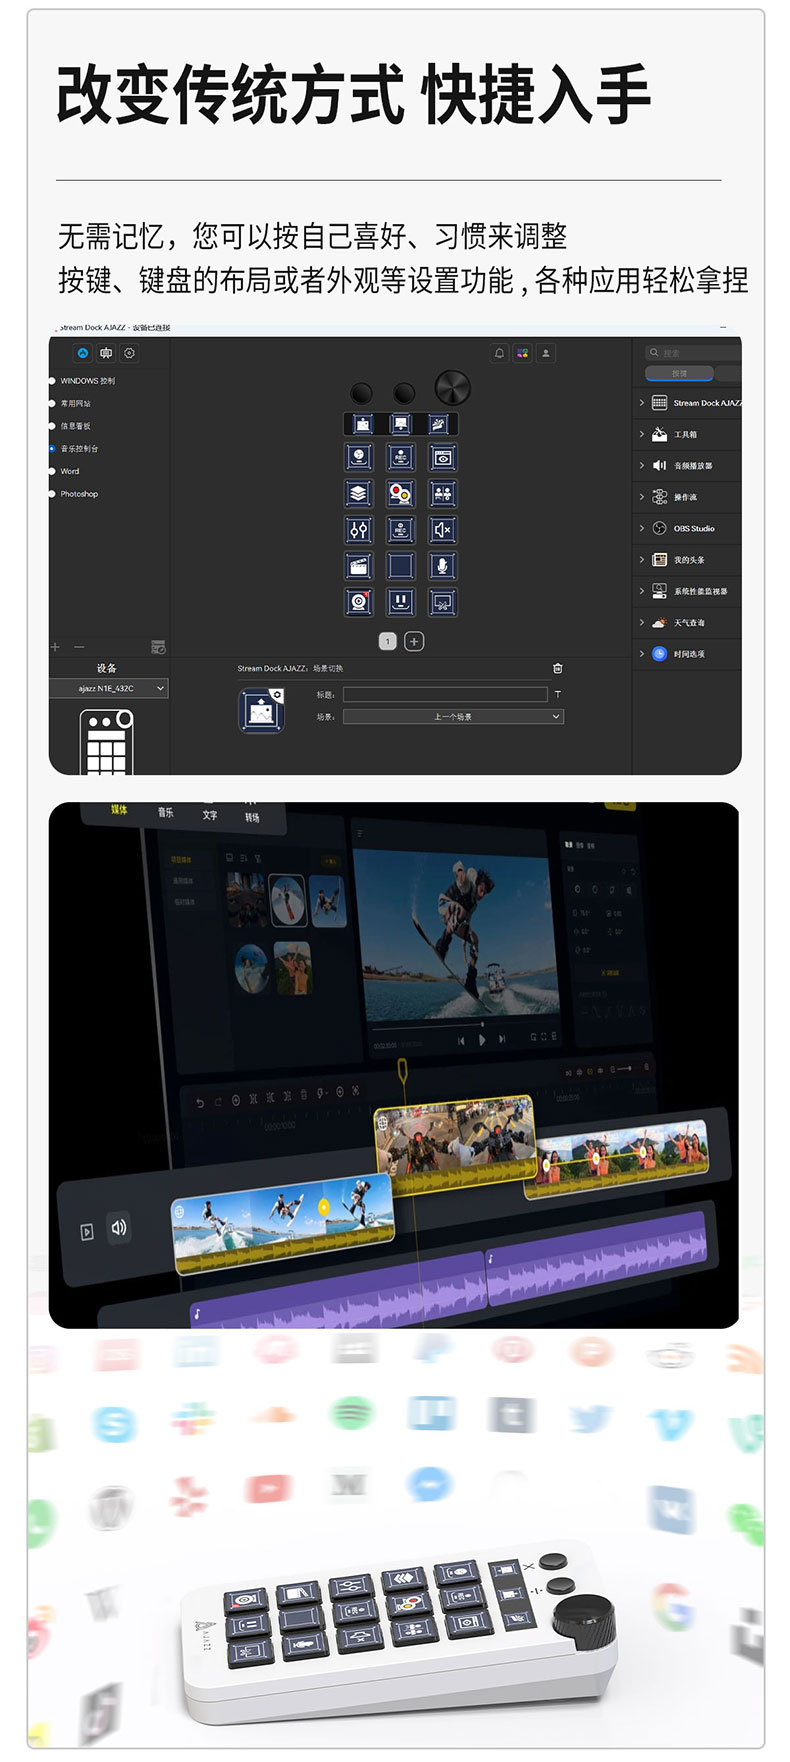Select the empty key beside the microphone key
The width and height of the screenshot is (790, 1762).
click(400, 565)
